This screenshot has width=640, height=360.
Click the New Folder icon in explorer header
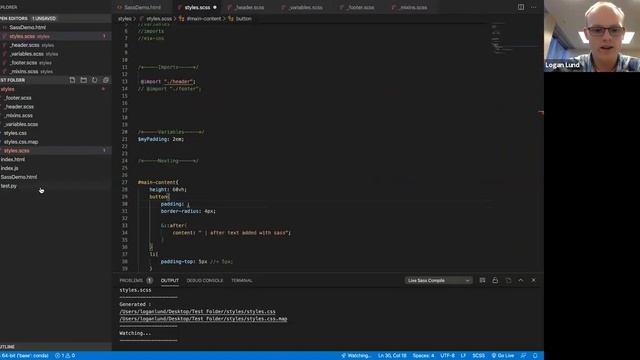(x=83, y=80)
